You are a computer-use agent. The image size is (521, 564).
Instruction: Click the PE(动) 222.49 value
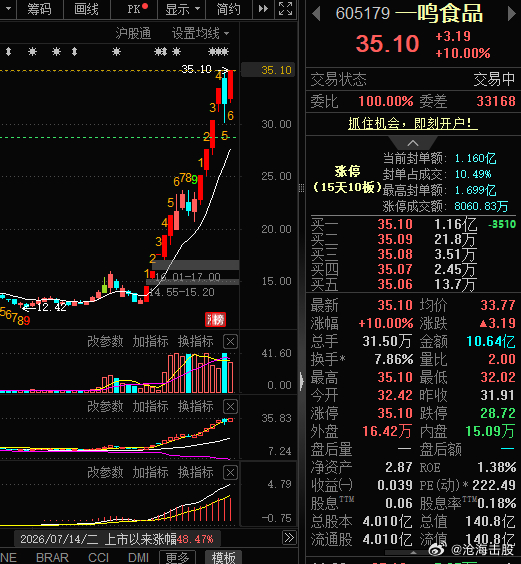coord(494,485)
